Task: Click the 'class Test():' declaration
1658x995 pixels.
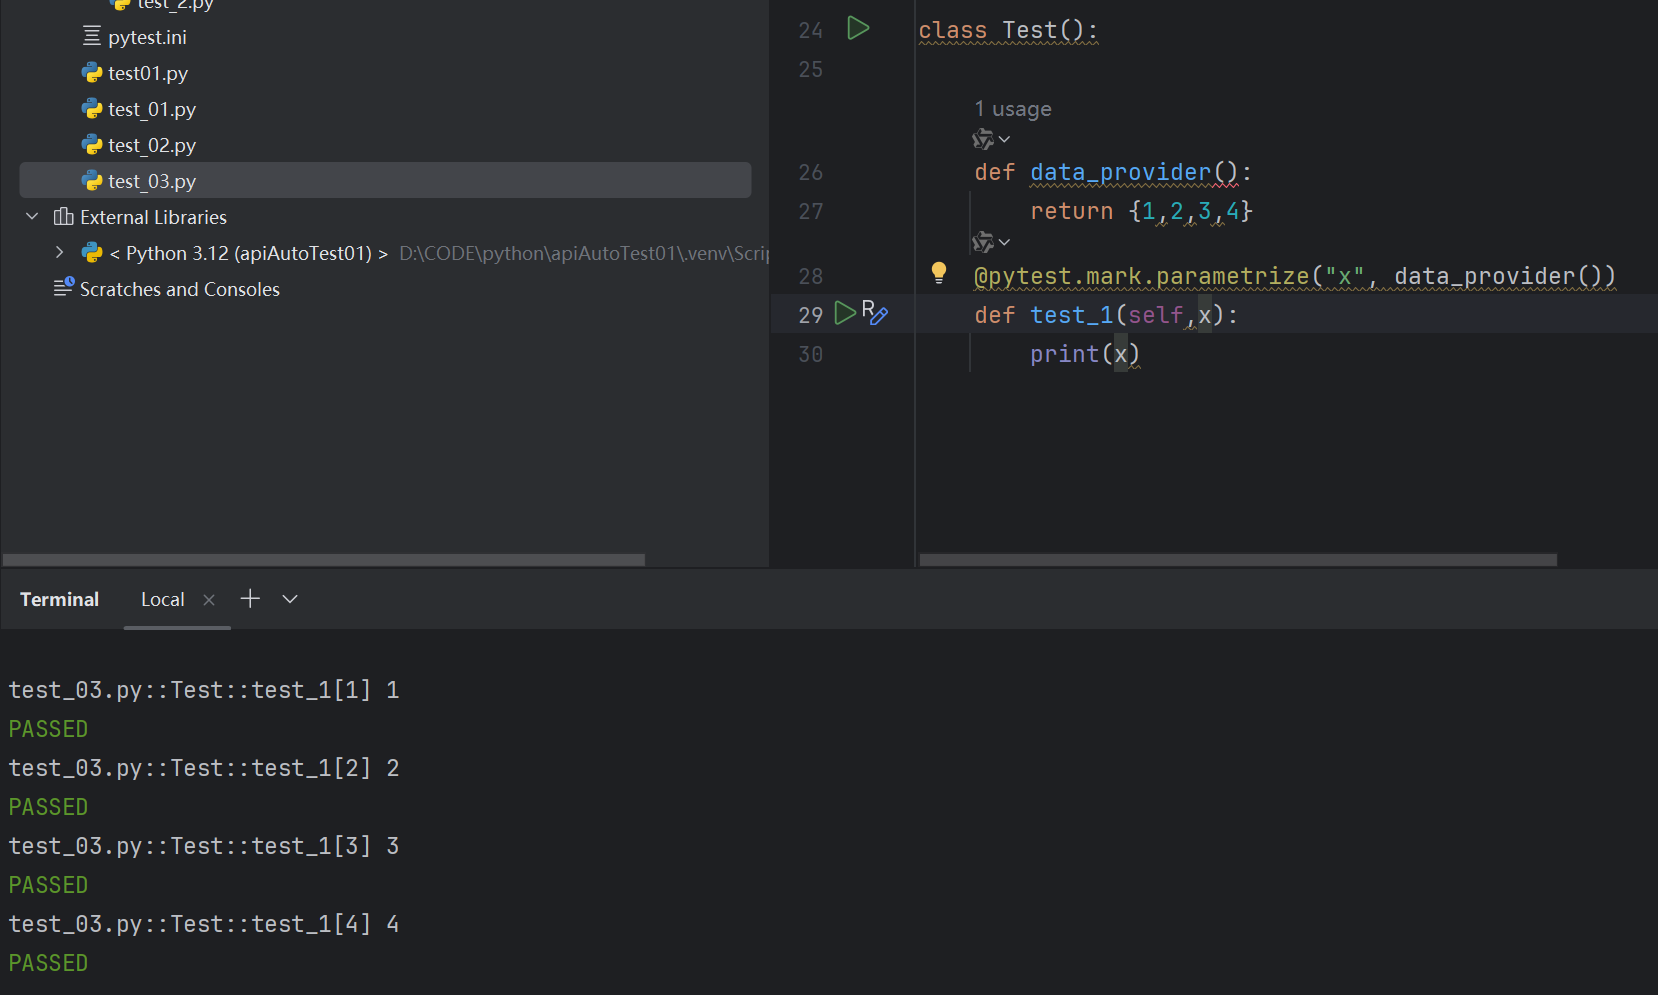Action: (1008, 30)
